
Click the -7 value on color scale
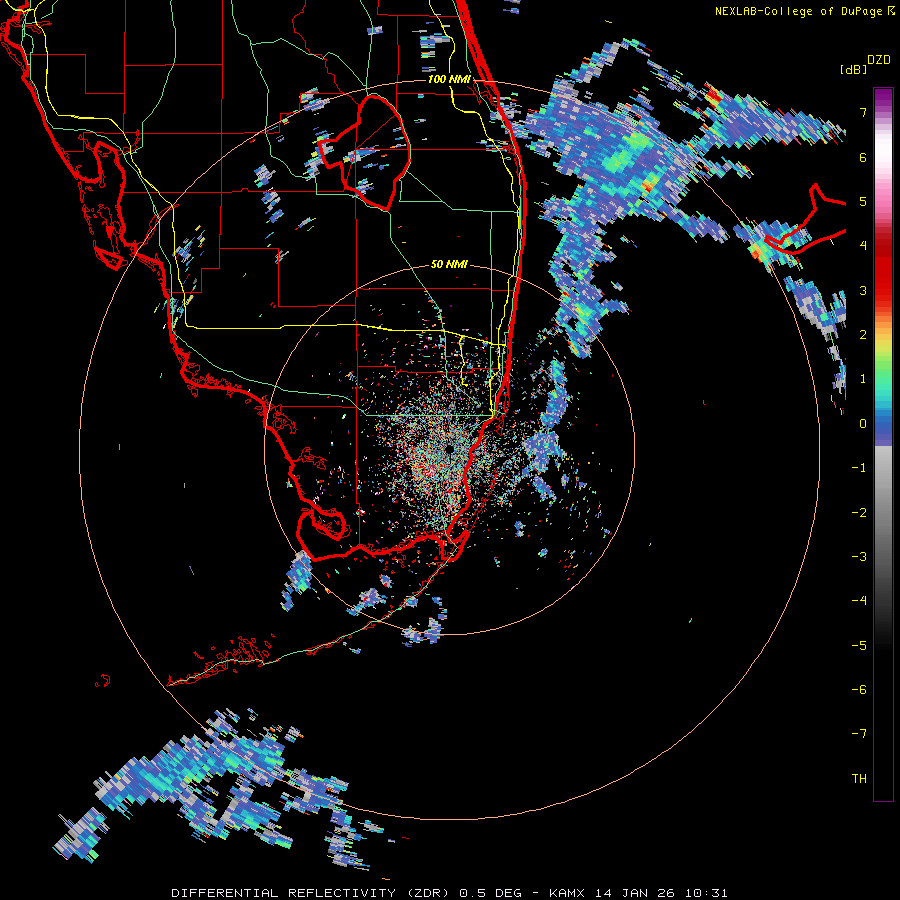[859, 734]
